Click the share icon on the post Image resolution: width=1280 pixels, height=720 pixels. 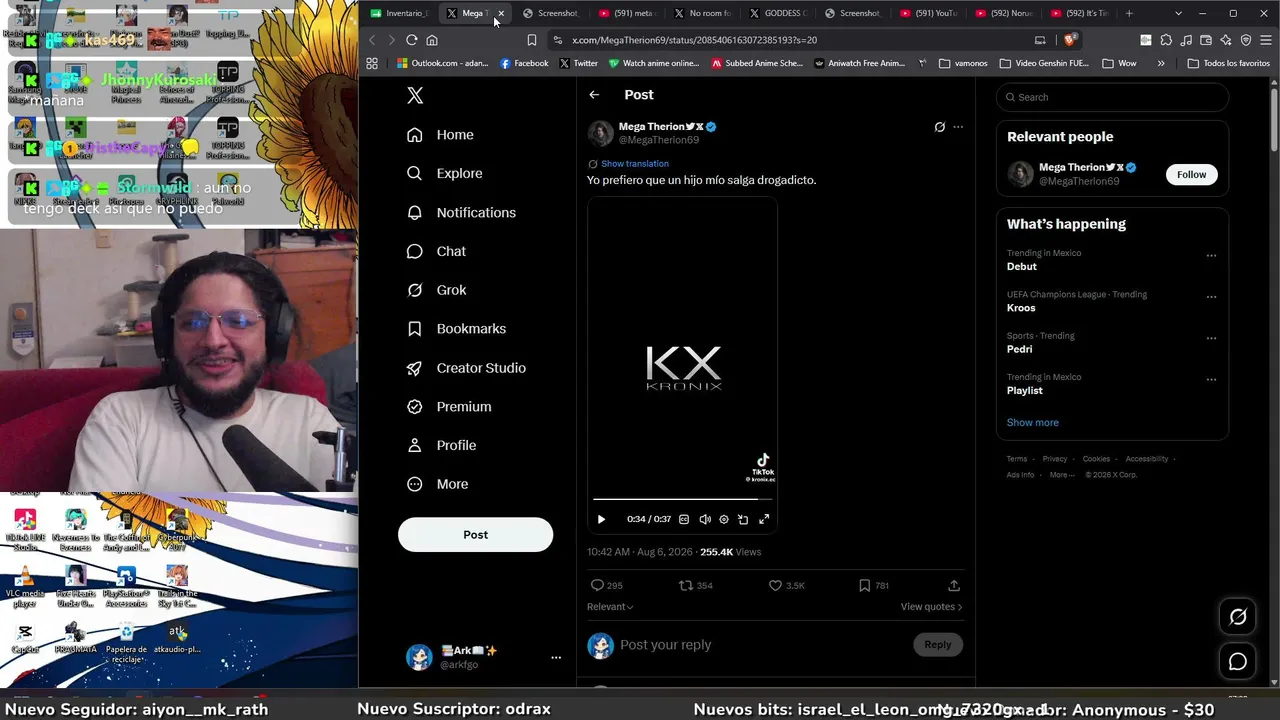pyautogui.click(x=954, y=585)
